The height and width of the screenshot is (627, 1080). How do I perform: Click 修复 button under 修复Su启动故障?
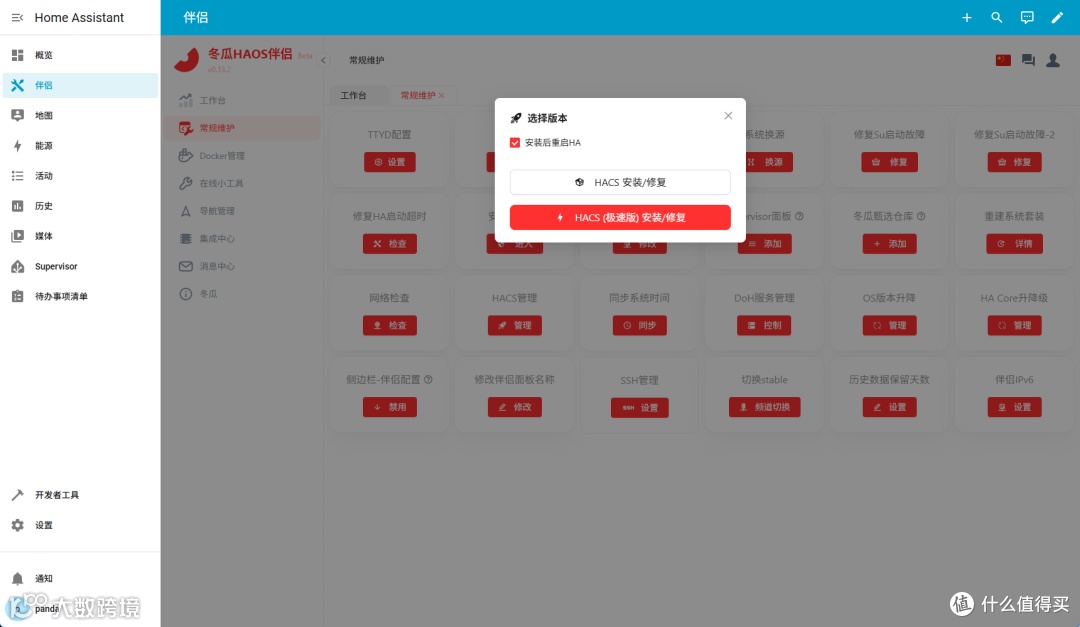889,162
